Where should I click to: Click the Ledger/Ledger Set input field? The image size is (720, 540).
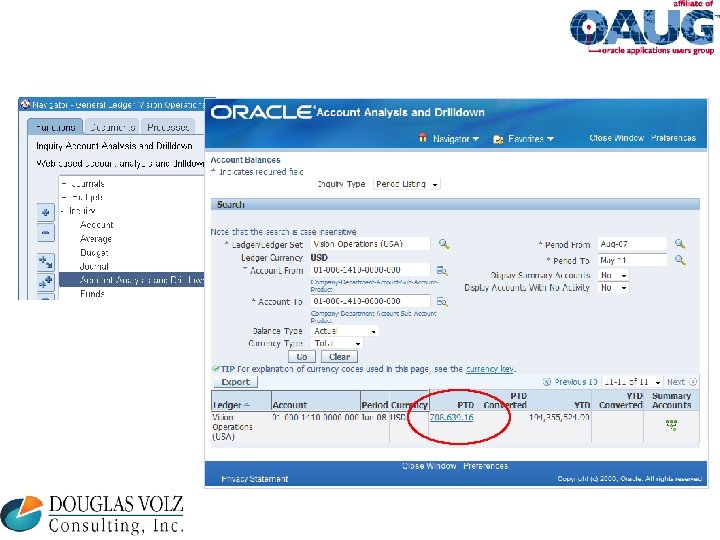[371, 244]
